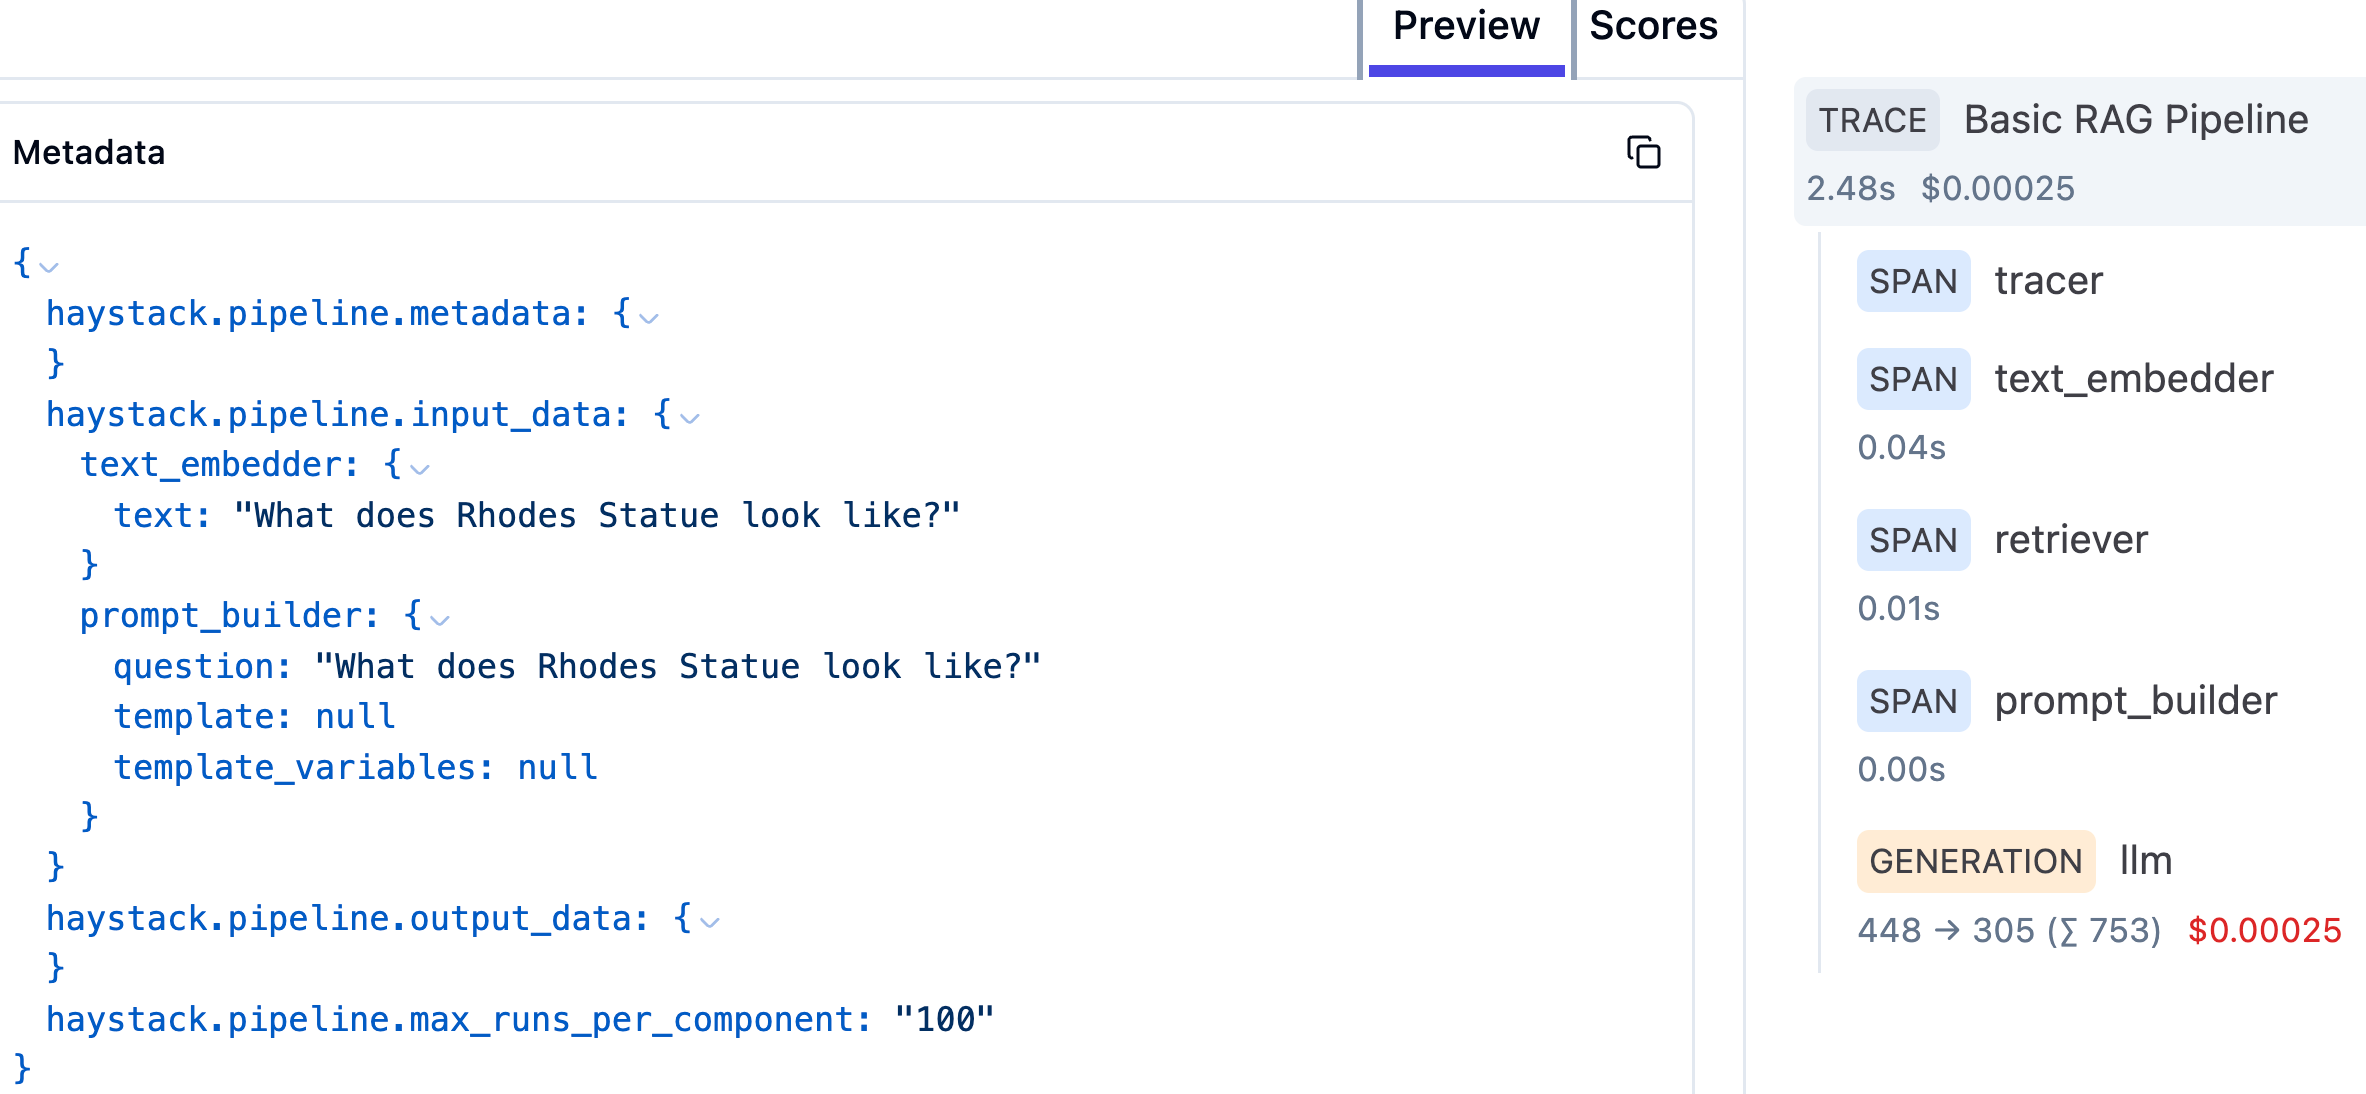Click the GENERATION badge label
Screen dimensions: 2366x1094
click(1975, 861)
